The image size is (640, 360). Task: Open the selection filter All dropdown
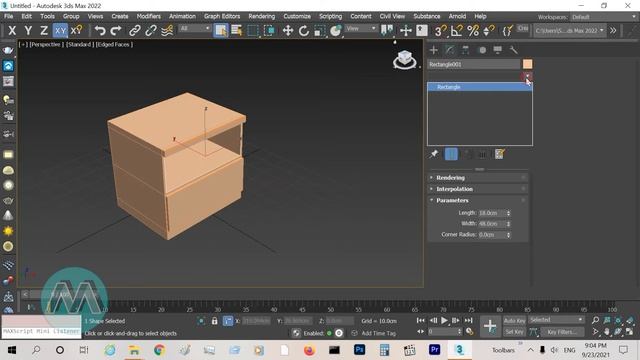tap(195, 29)
